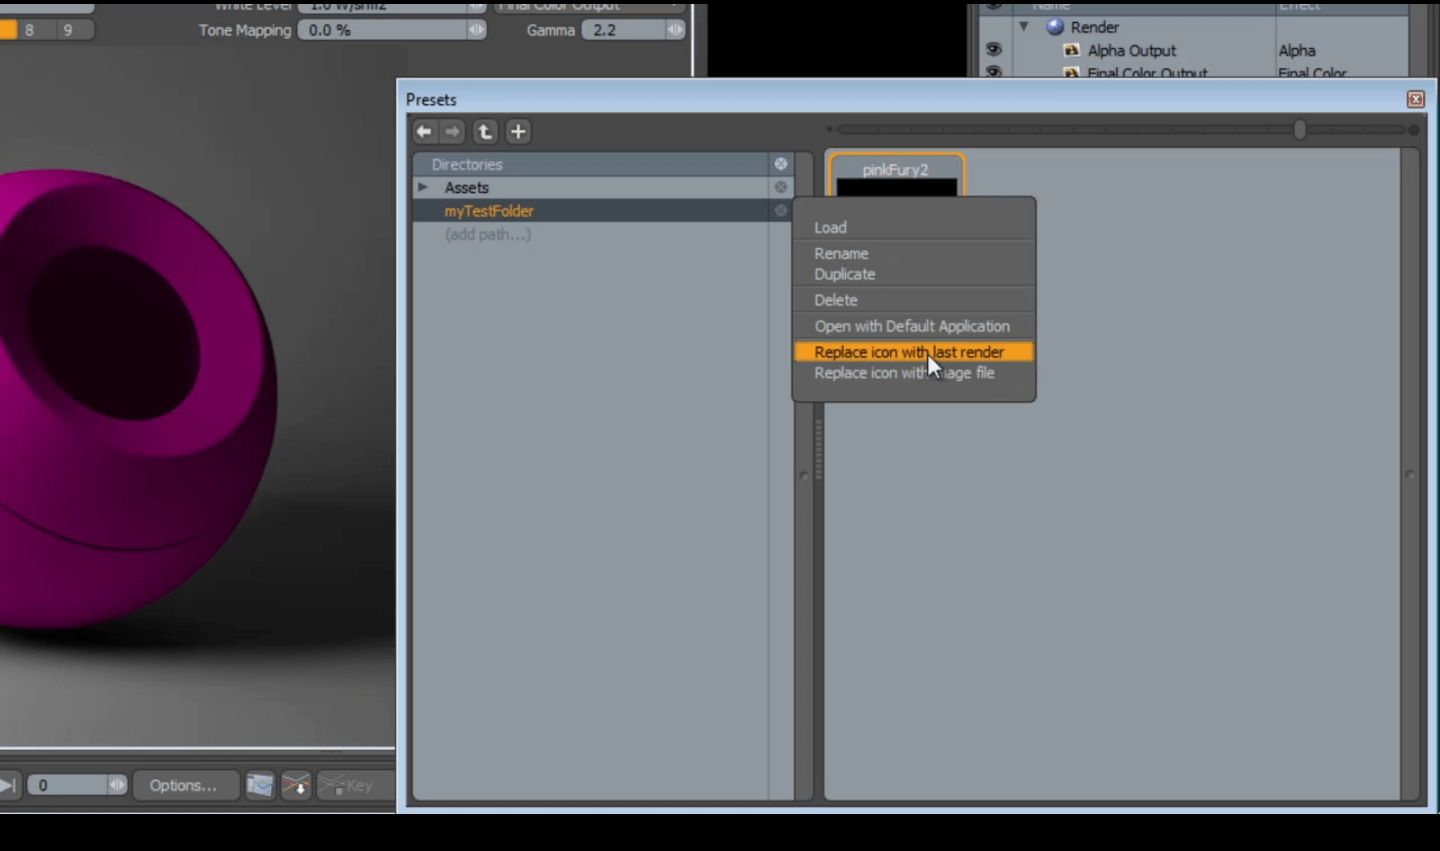
Task: Go up one directory level in Presets
Action: click(485, 131)
